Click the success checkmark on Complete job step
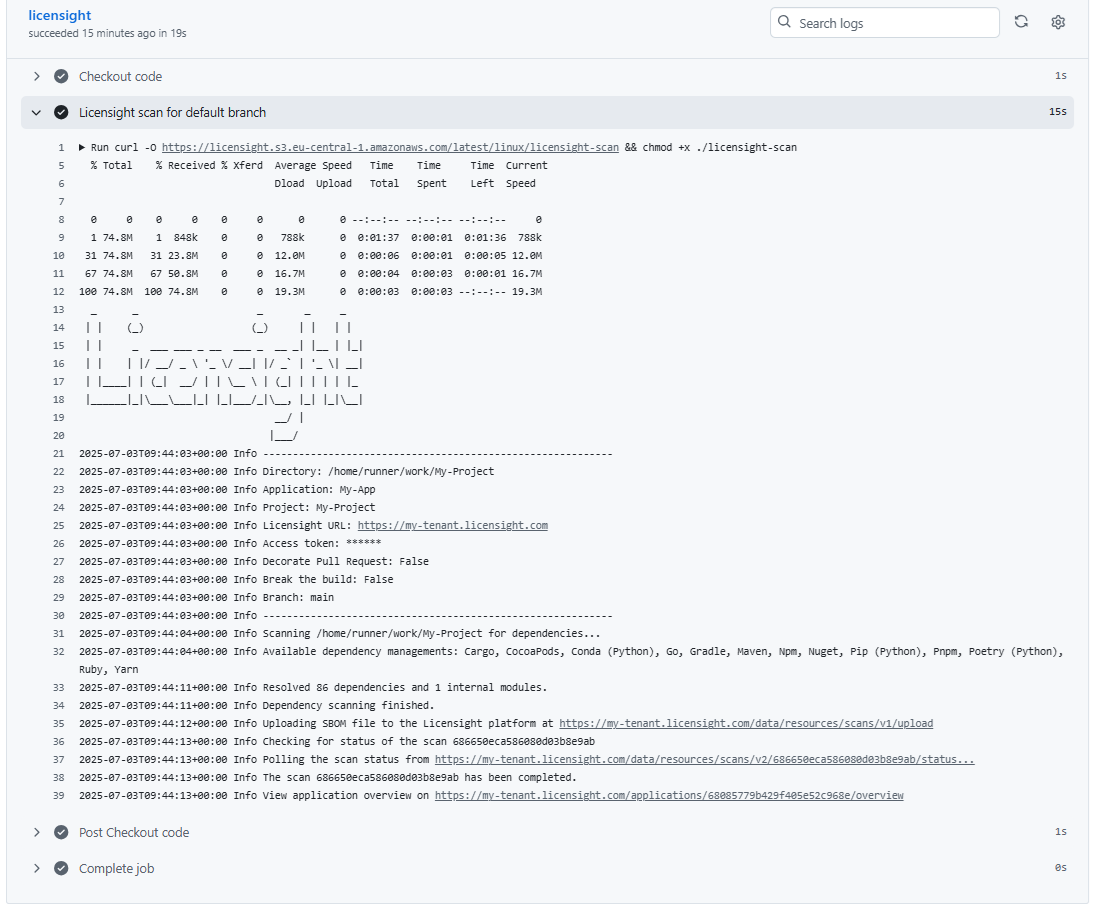 coord(61,868)
